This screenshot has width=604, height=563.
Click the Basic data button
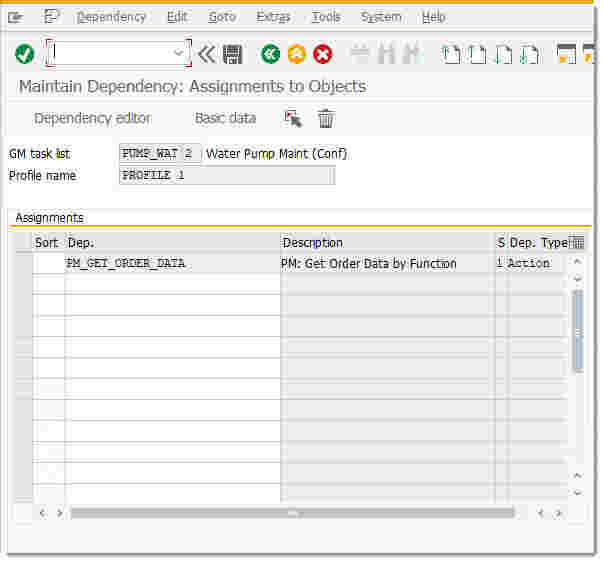[x=225, y=118]
